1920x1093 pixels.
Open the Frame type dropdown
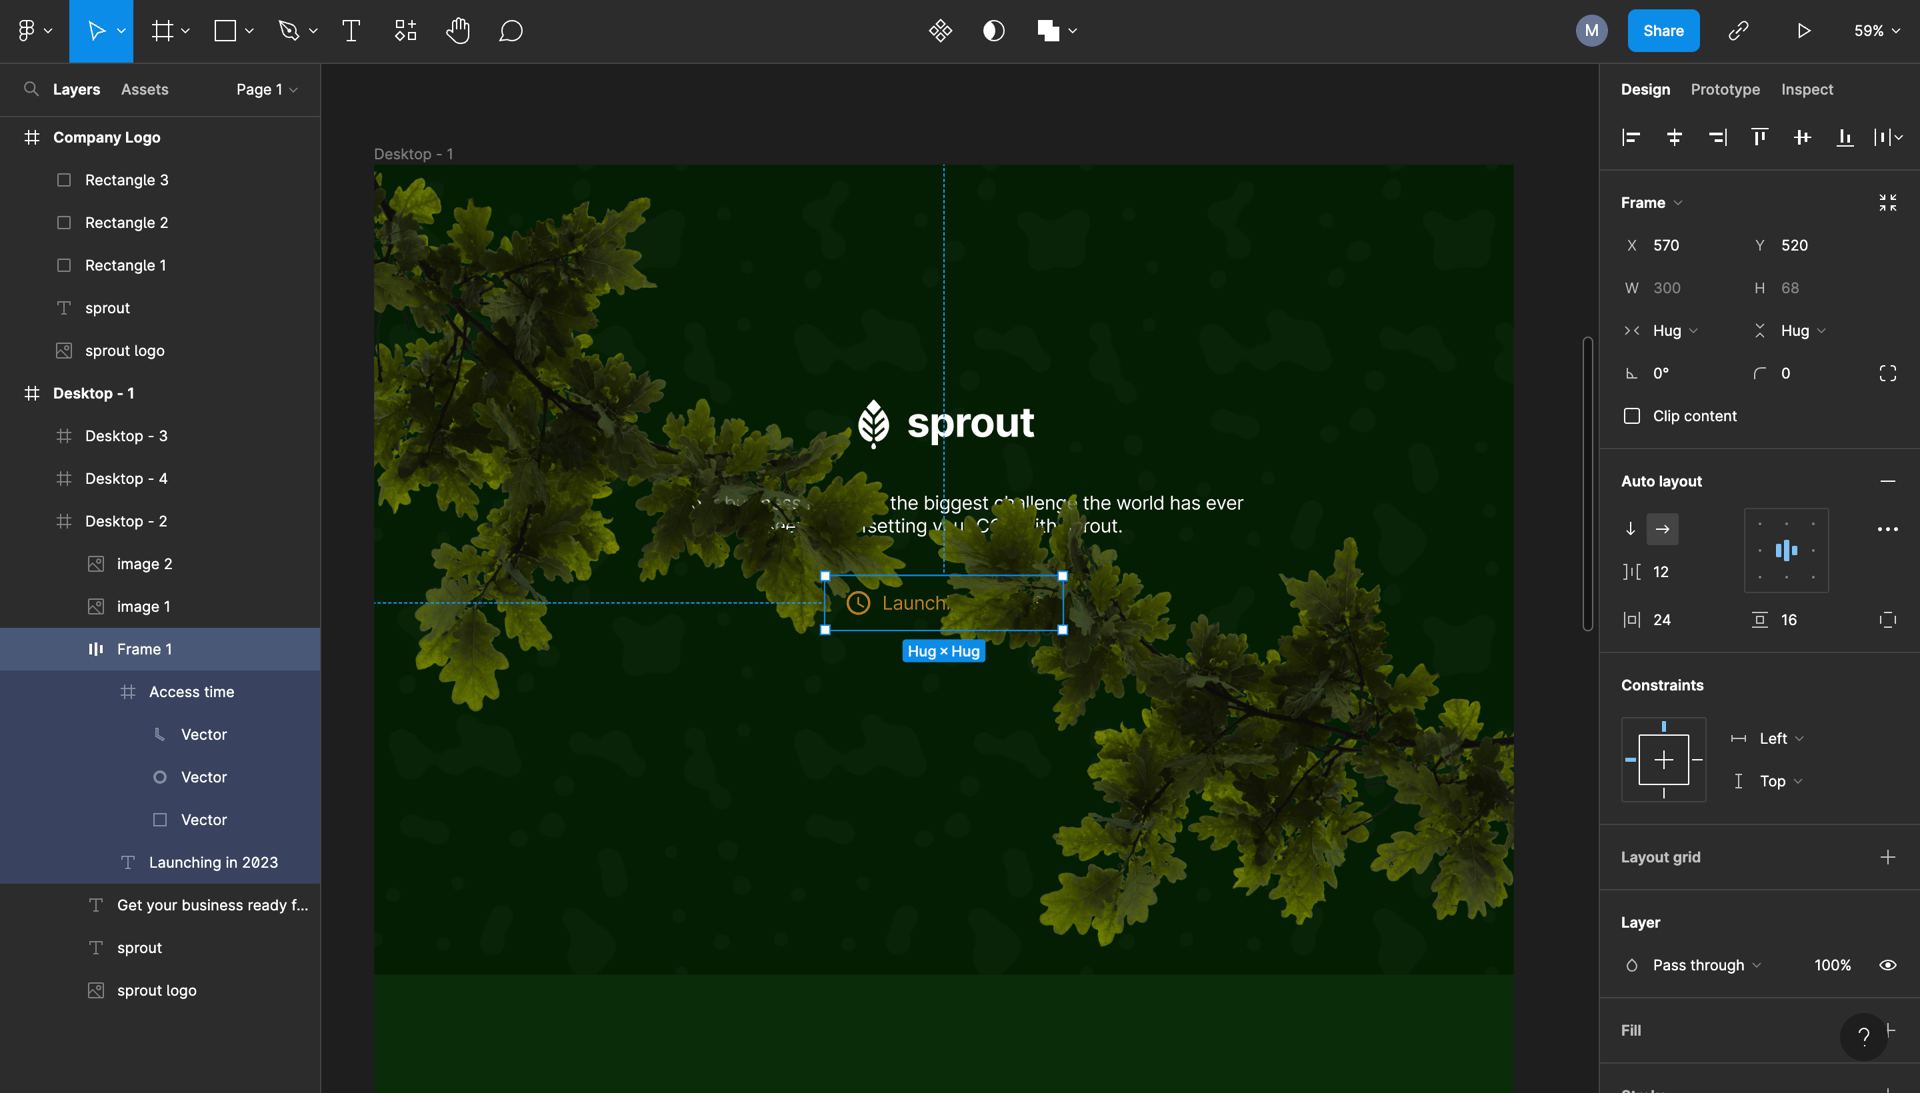coord(1651,203)
